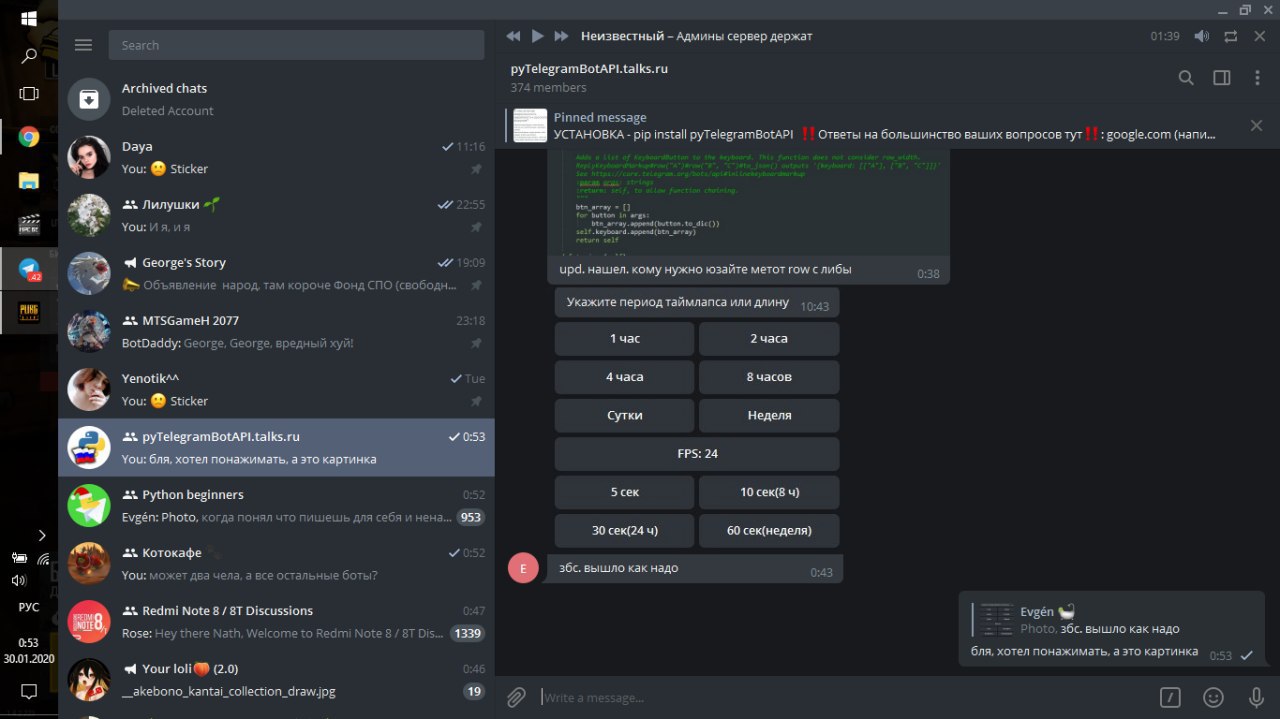
Task: Open the taskbar clock and date
Action: (x=29, y=650)
